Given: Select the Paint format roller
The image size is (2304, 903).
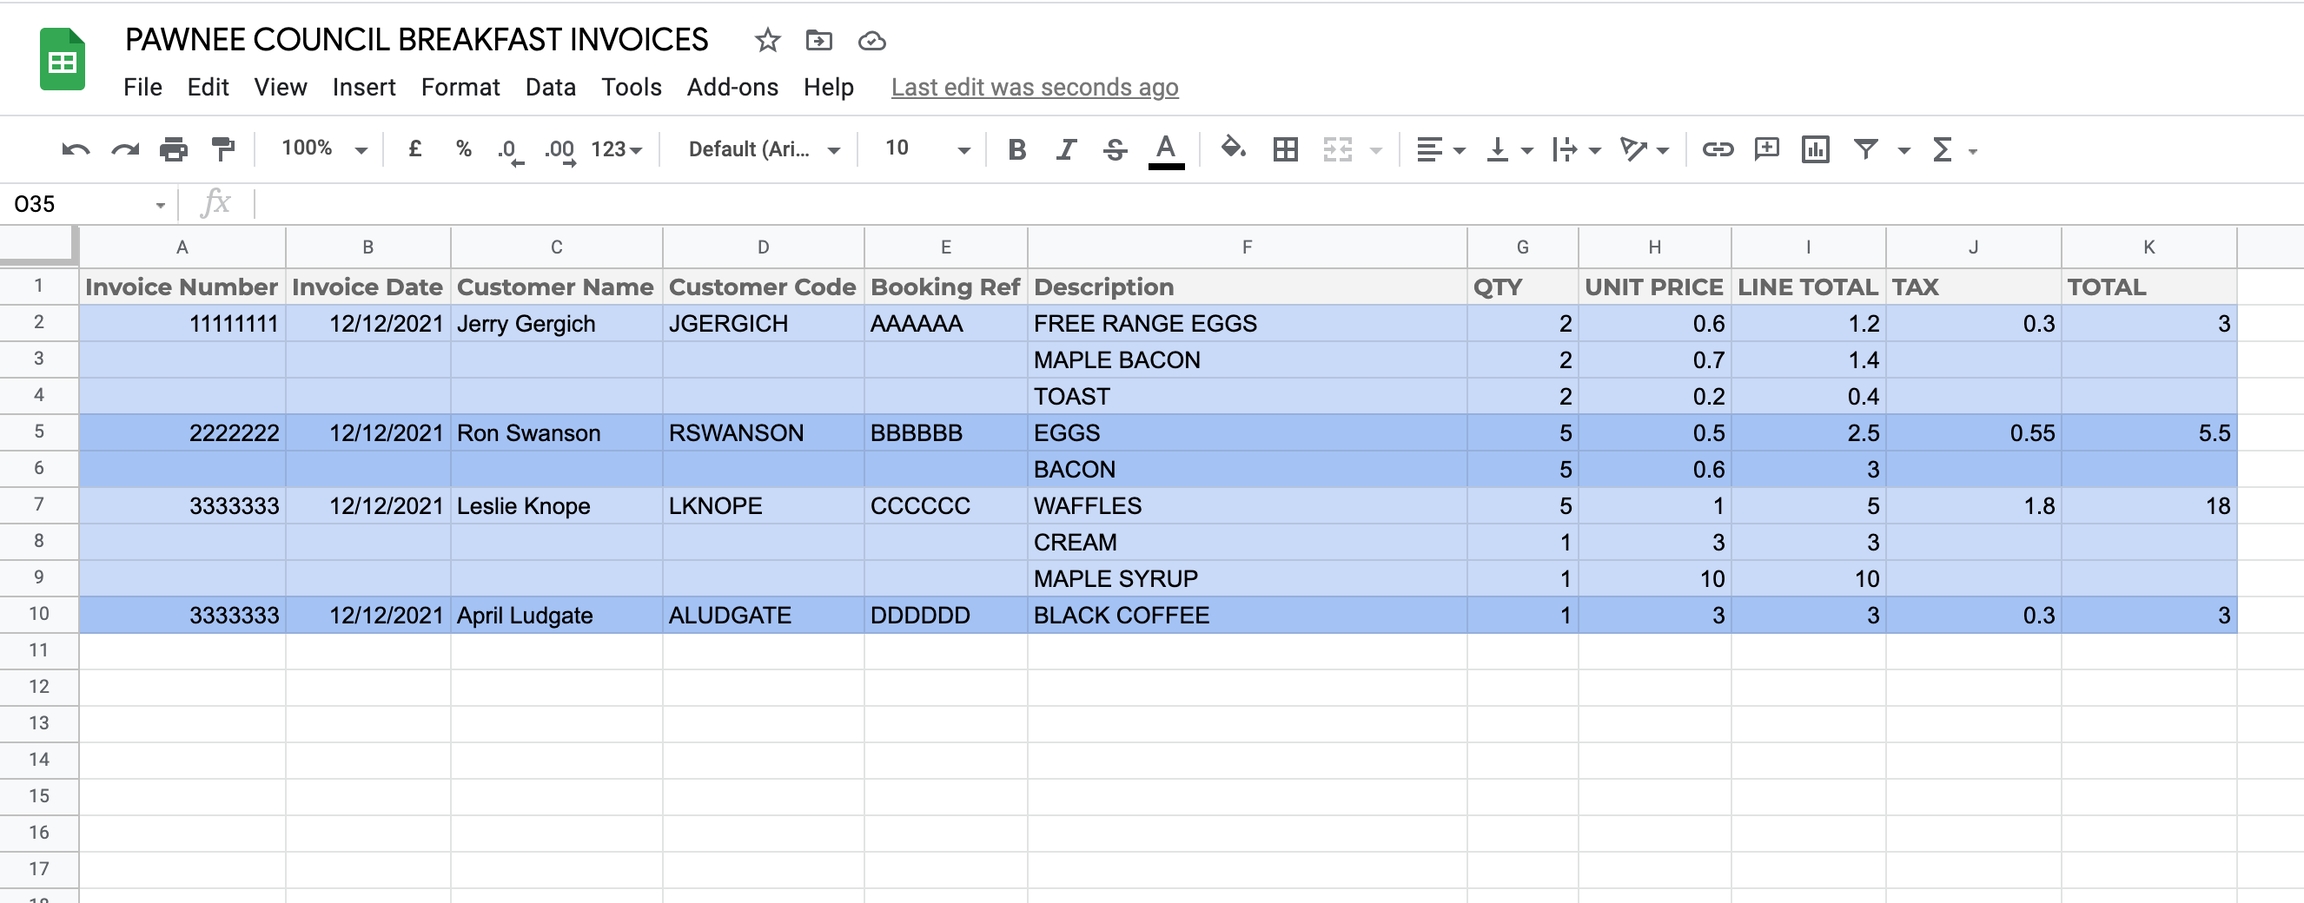Looking at the screenshot, I should tap(223, 150).
